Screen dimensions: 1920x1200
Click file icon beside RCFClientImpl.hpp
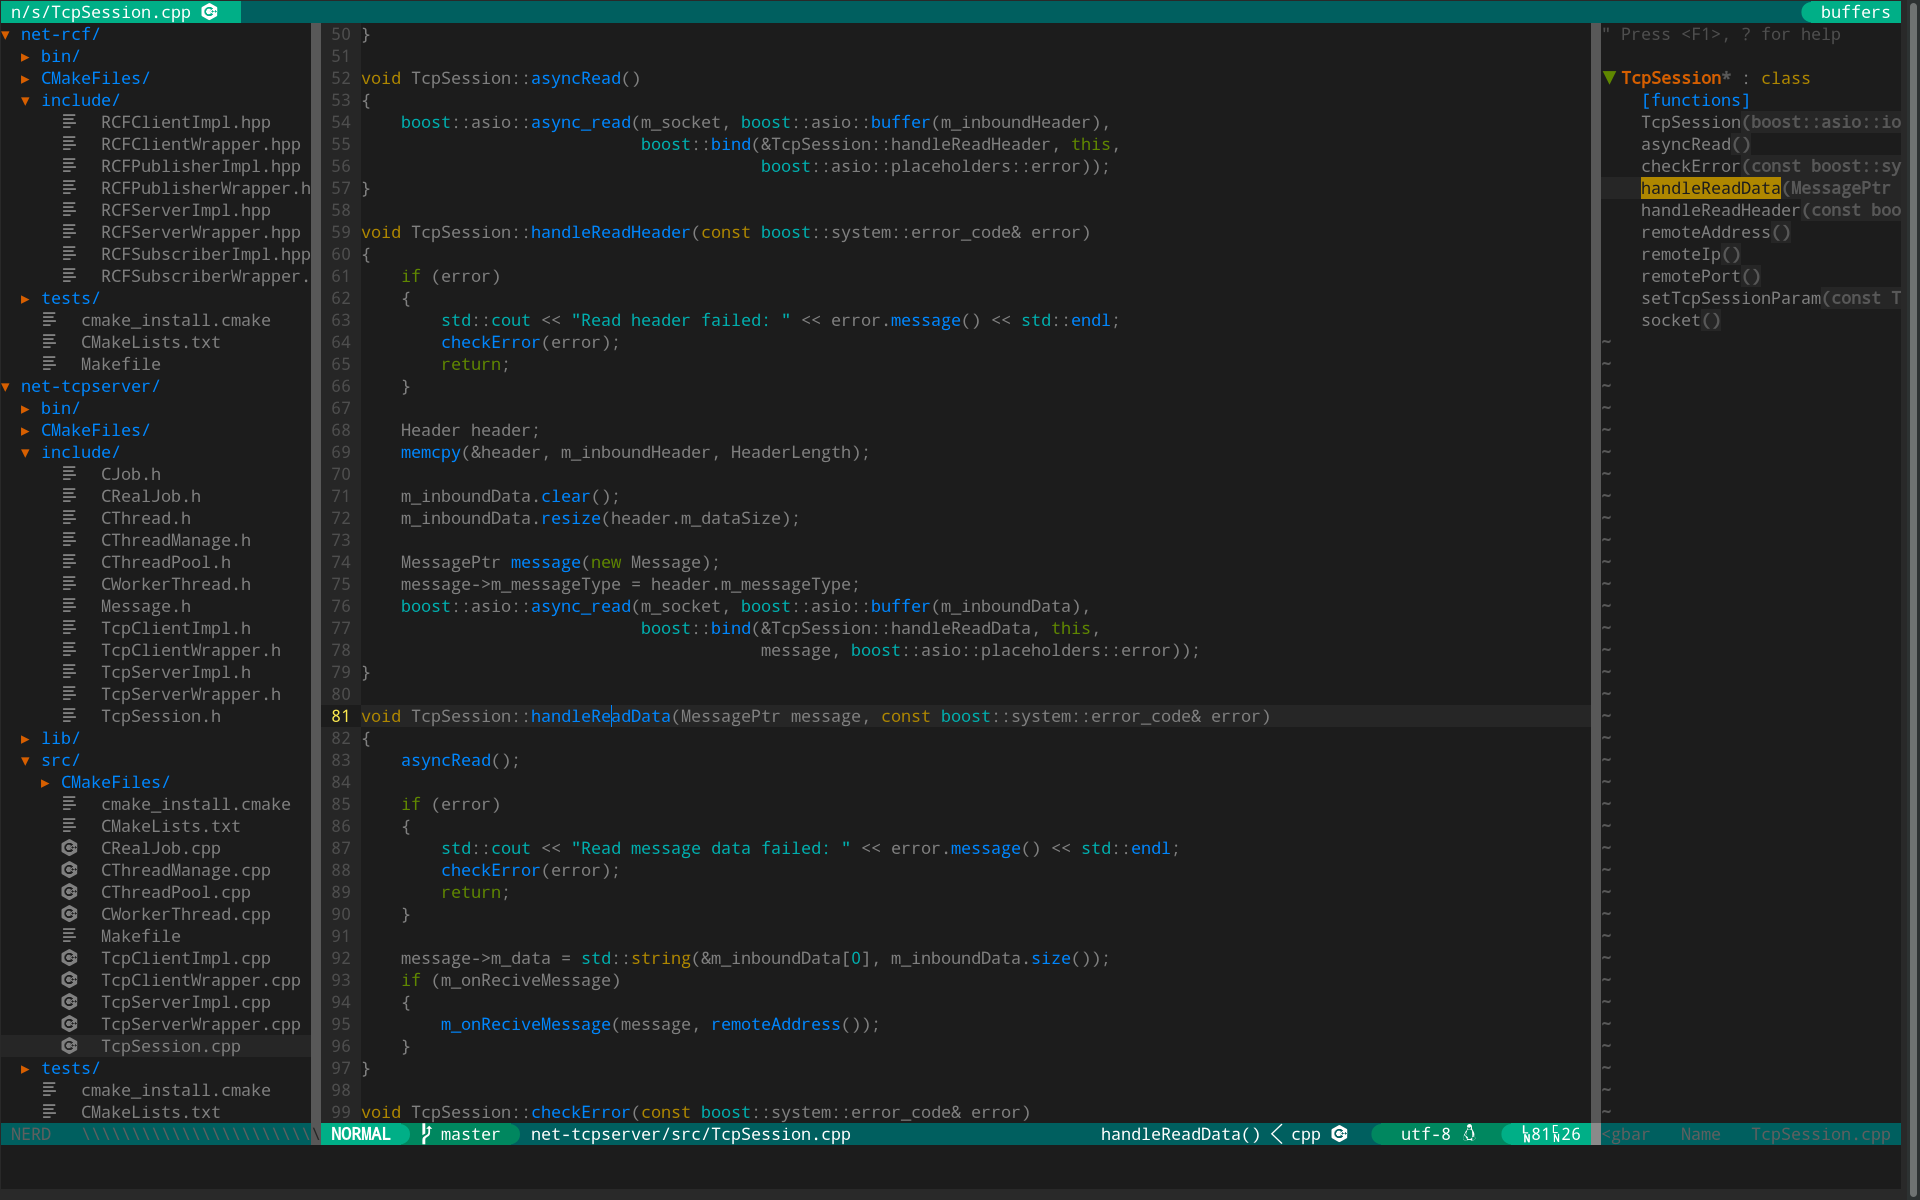(69, 122)
